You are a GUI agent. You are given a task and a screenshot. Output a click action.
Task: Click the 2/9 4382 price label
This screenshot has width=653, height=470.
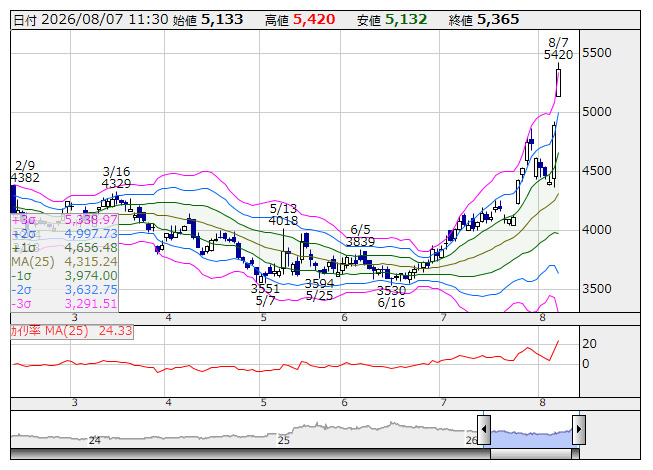point(25,172)
